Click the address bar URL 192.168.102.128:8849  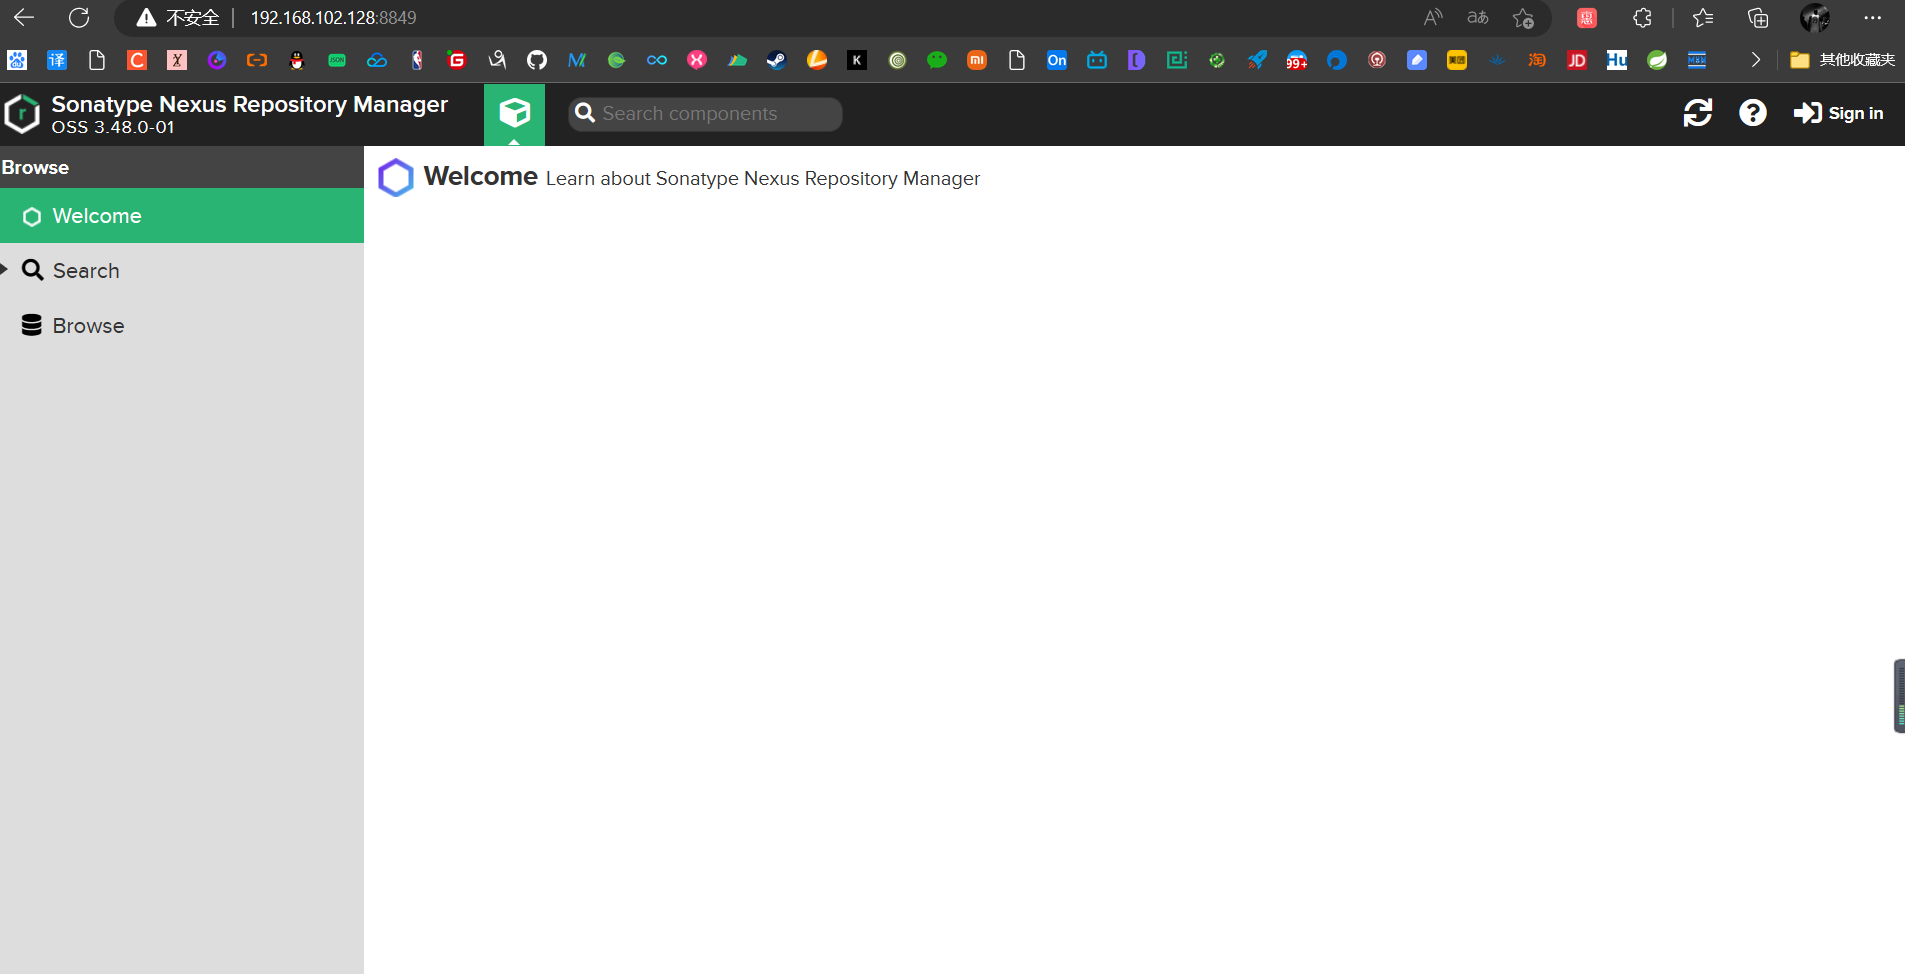point(333,18)
